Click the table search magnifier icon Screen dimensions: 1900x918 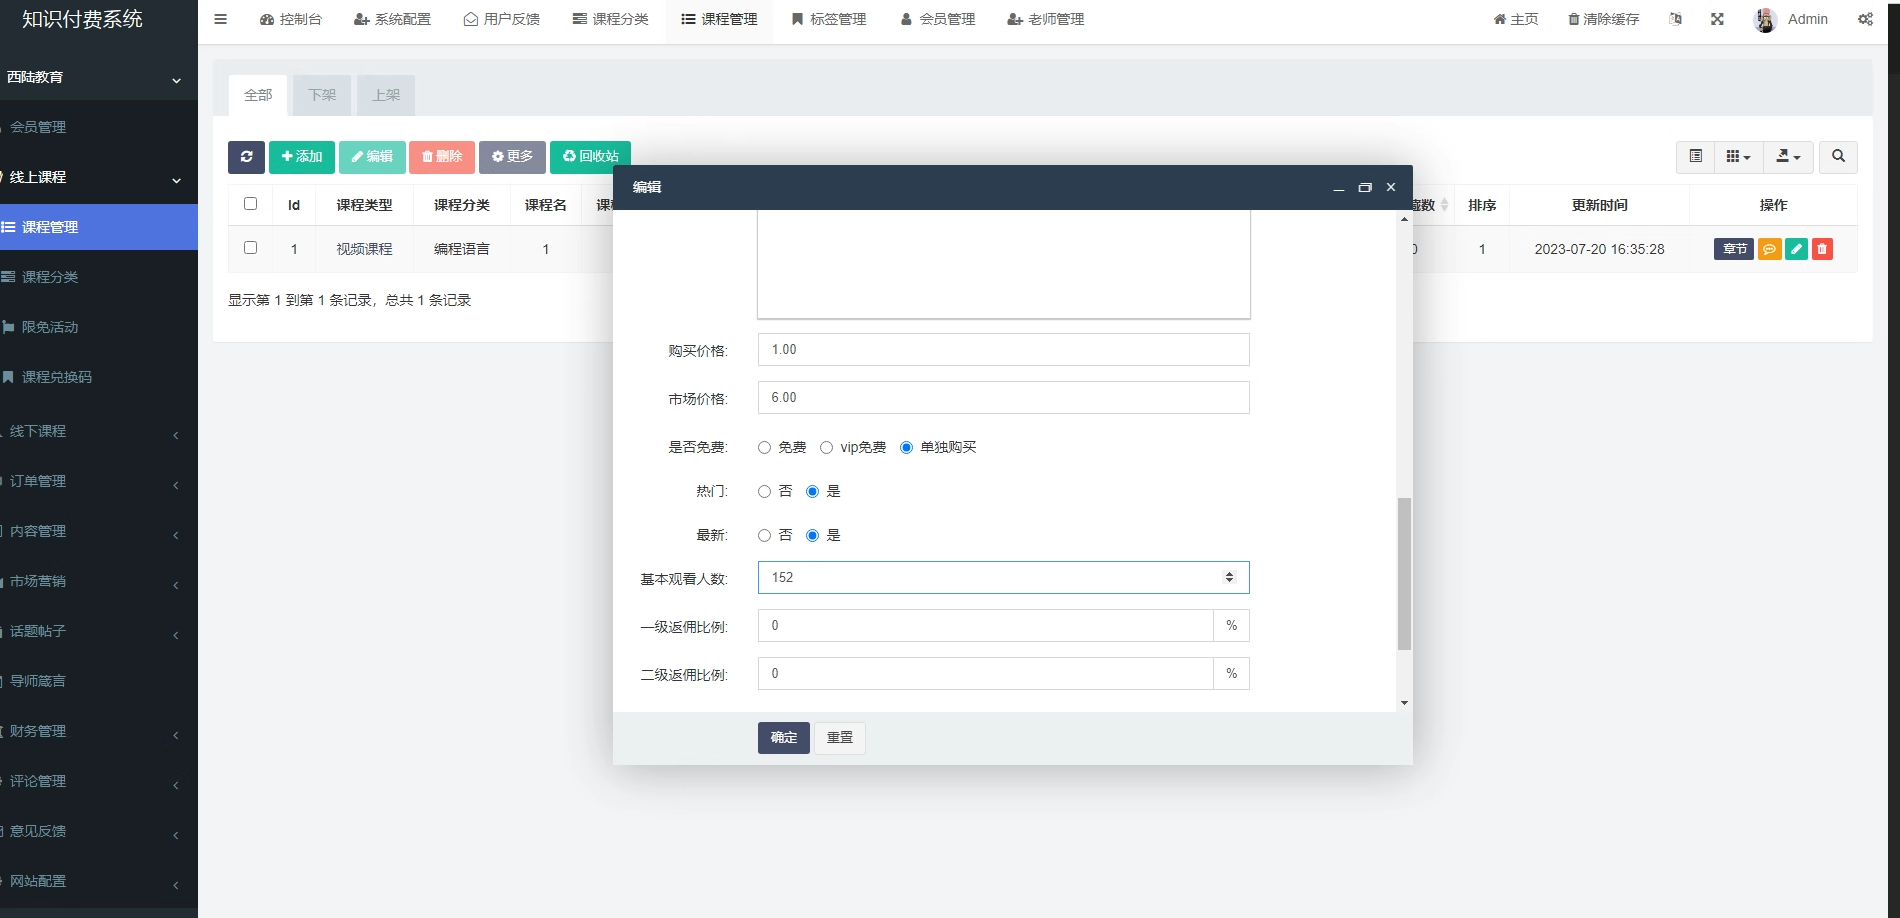1838,157
